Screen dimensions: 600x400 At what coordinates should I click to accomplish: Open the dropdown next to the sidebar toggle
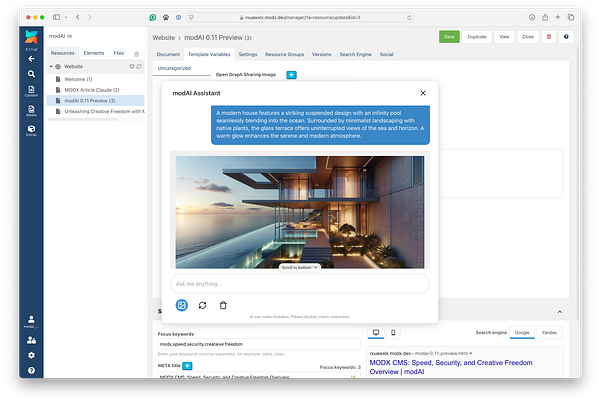click(66, 17)
